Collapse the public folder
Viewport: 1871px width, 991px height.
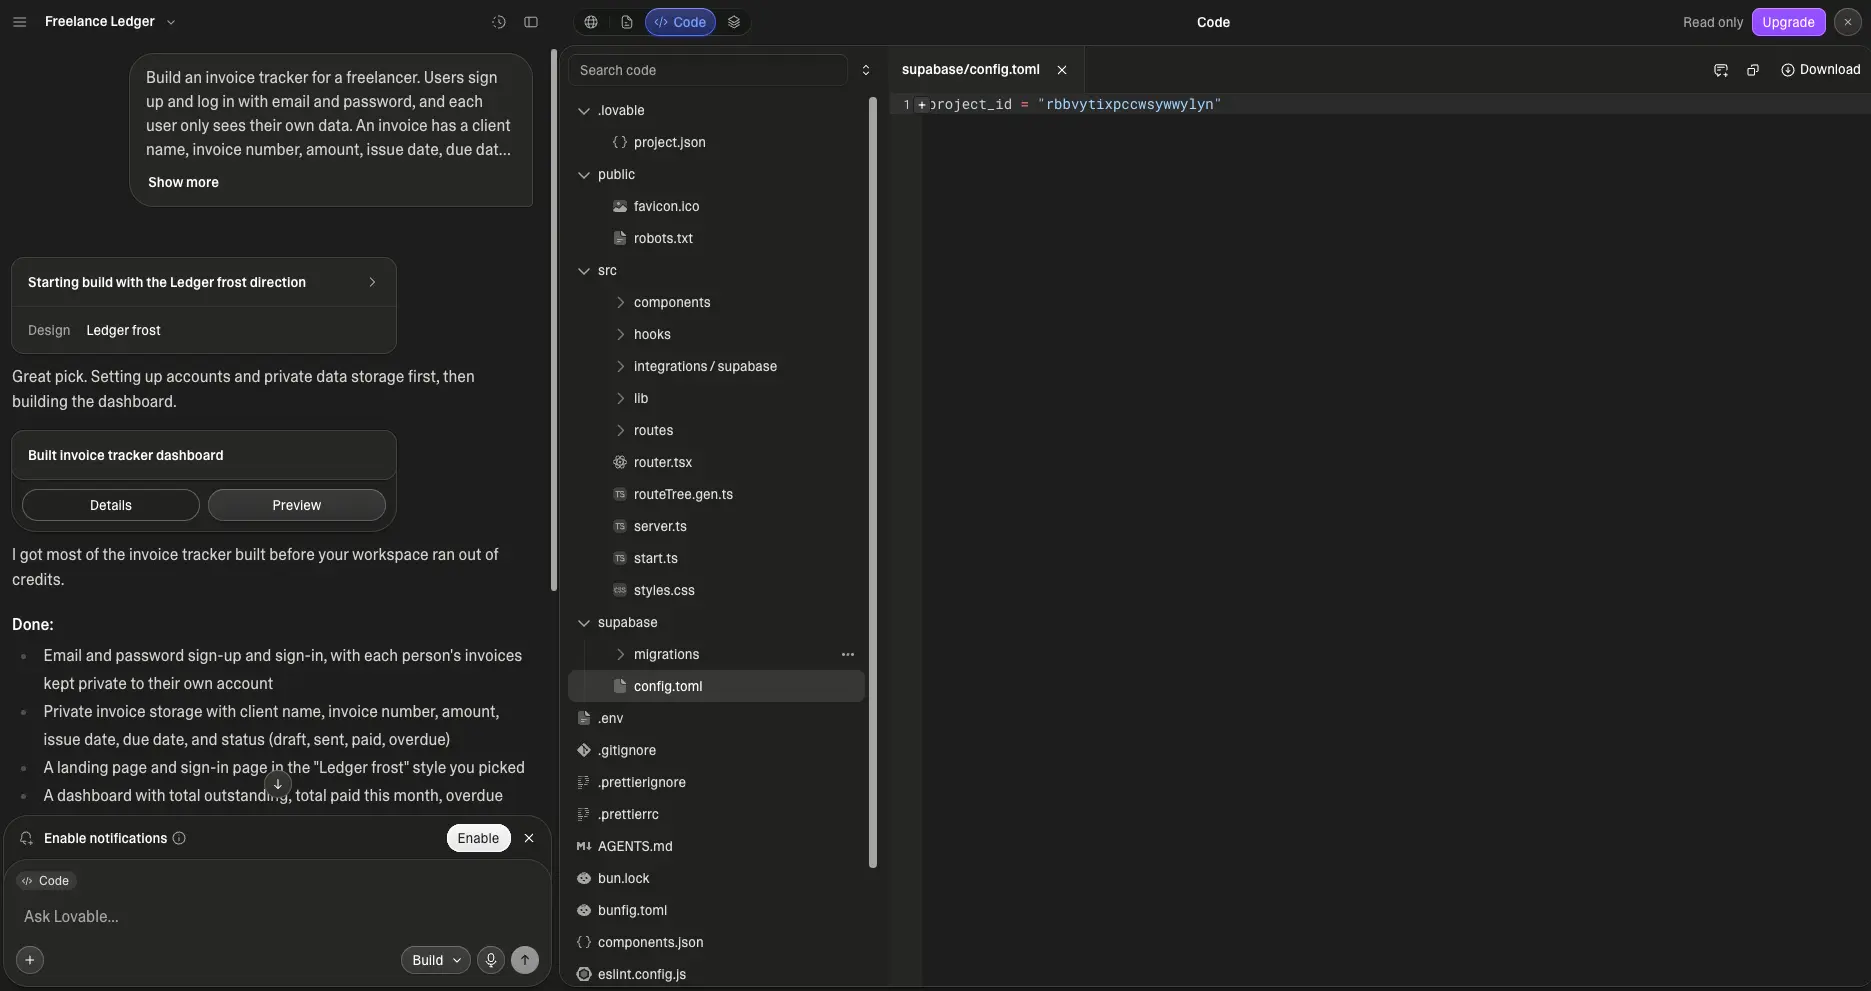(x=716, y=174)
